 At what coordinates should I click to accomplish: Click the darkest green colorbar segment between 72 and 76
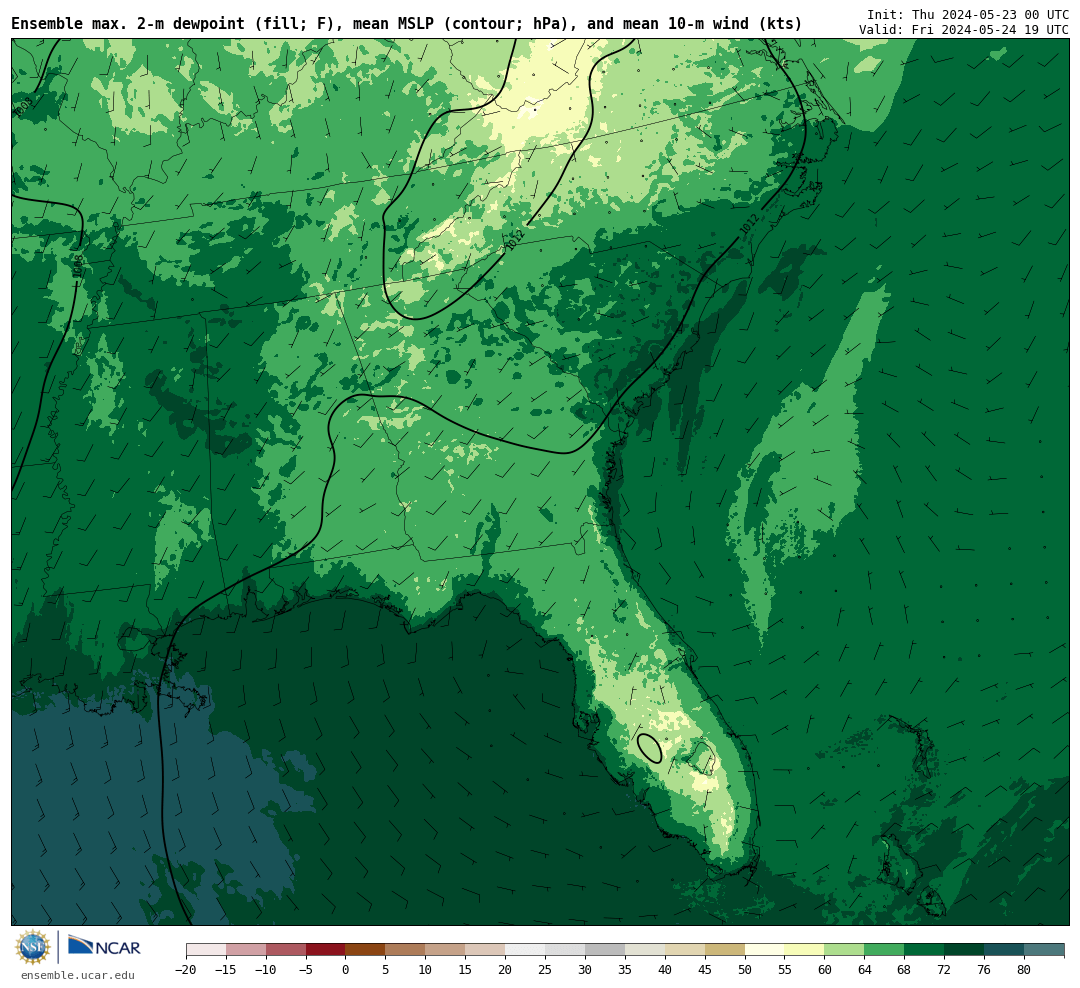coord(965,950)
